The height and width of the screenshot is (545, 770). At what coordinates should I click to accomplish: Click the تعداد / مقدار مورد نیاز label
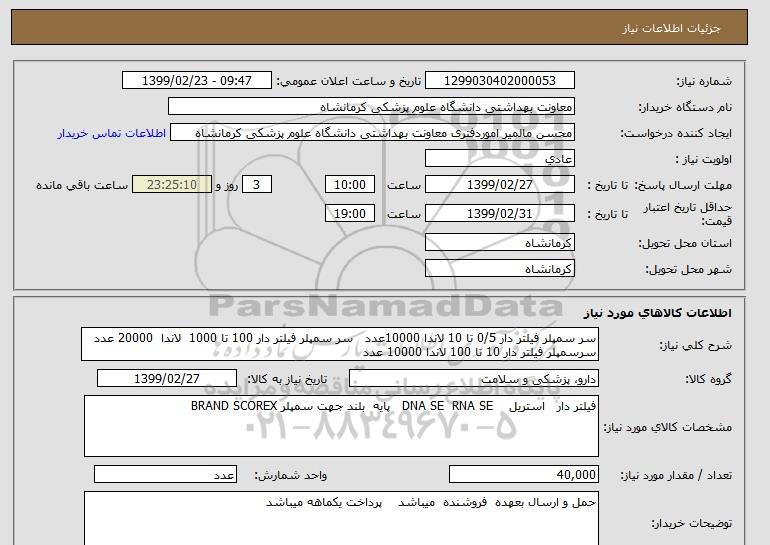click(x=676, y=475)
